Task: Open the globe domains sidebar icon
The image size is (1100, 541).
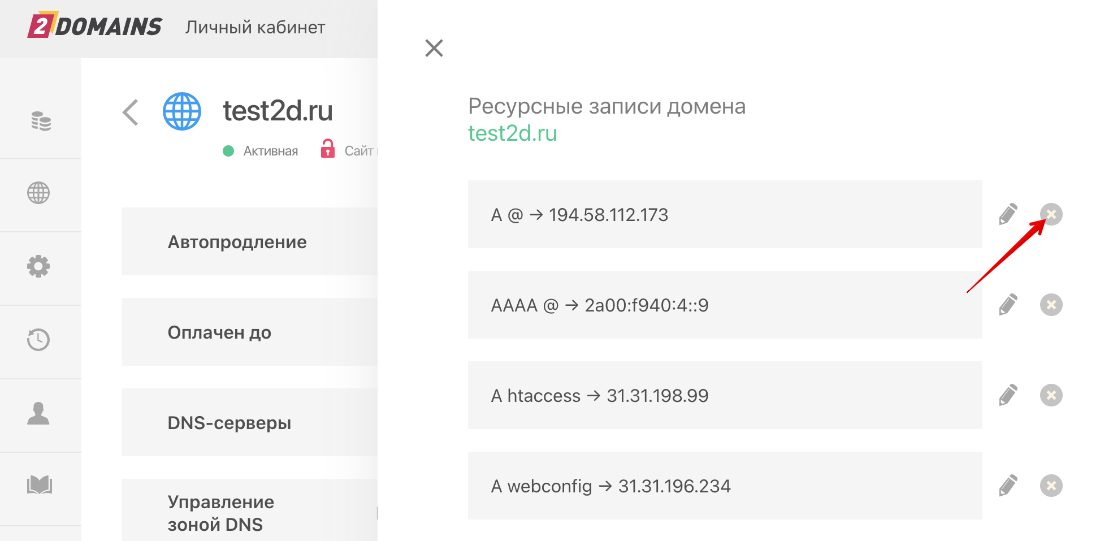Action: pos(39,194)
